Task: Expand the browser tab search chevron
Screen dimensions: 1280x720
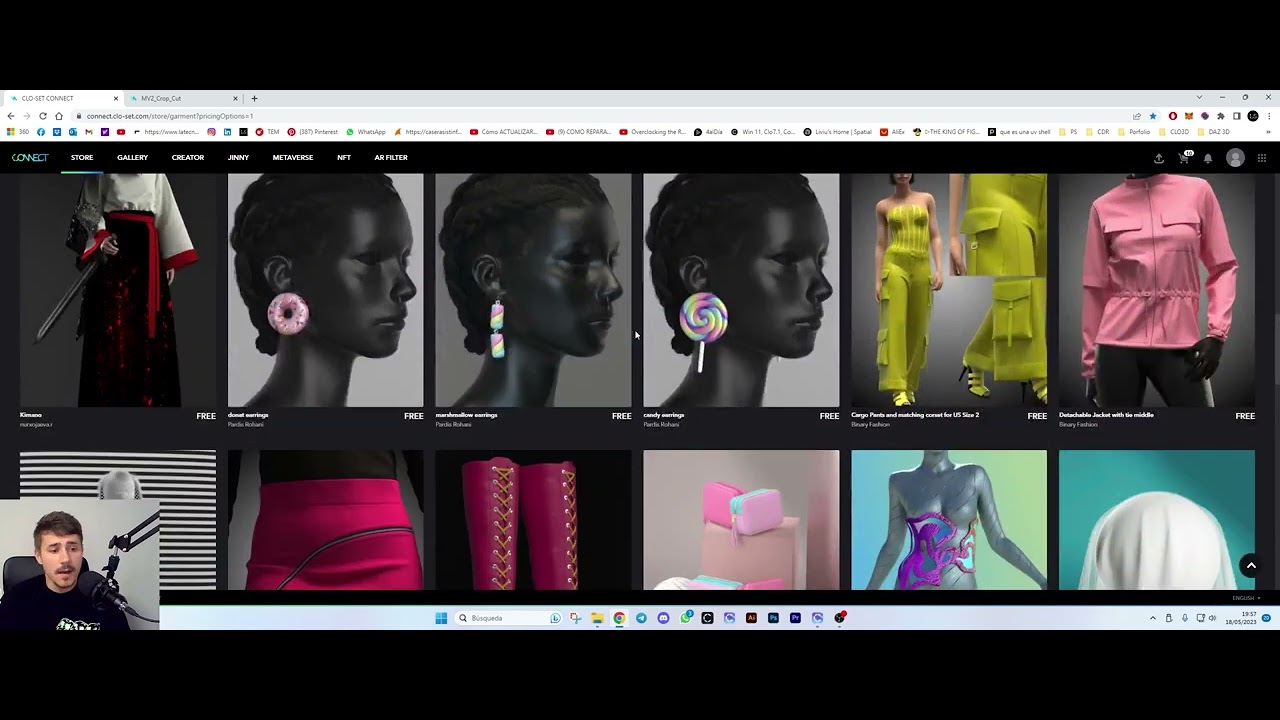Action: (x=1199, y=98)
